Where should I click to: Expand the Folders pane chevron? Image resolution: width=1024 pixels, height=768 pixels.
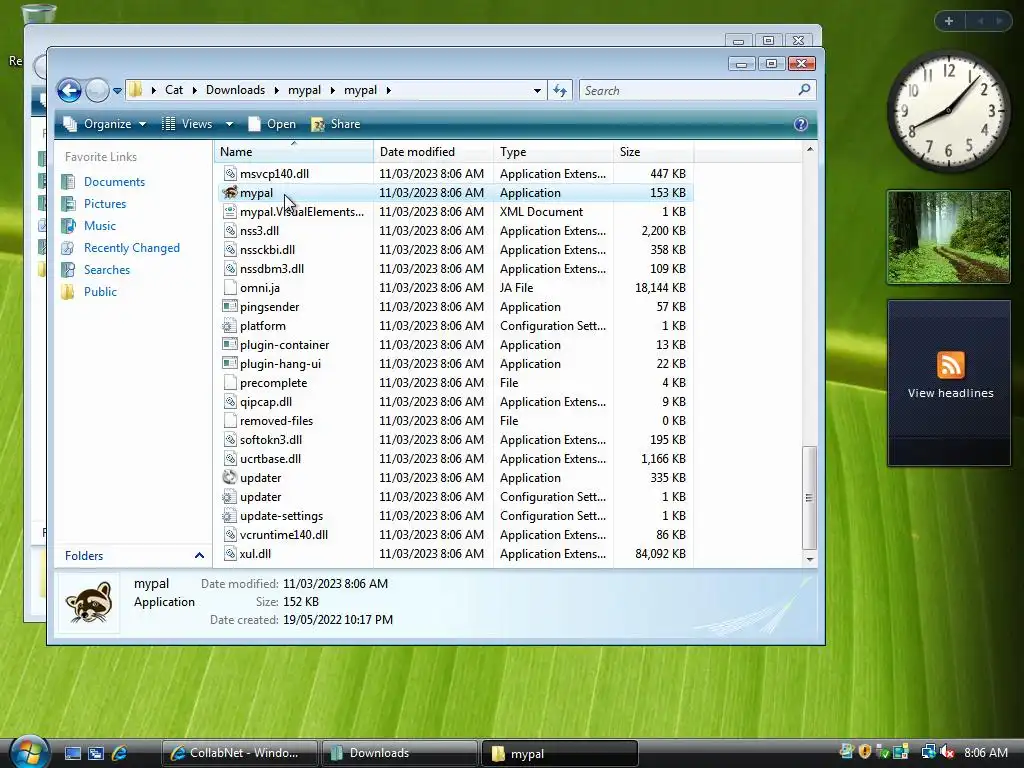[x=199, y=556]
